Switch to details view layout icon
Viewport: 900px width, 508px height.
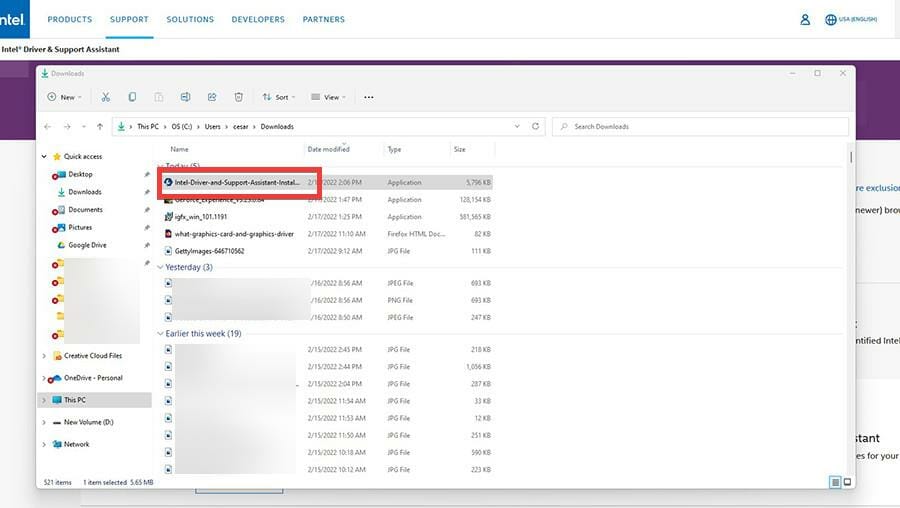[x=835, y=482]
